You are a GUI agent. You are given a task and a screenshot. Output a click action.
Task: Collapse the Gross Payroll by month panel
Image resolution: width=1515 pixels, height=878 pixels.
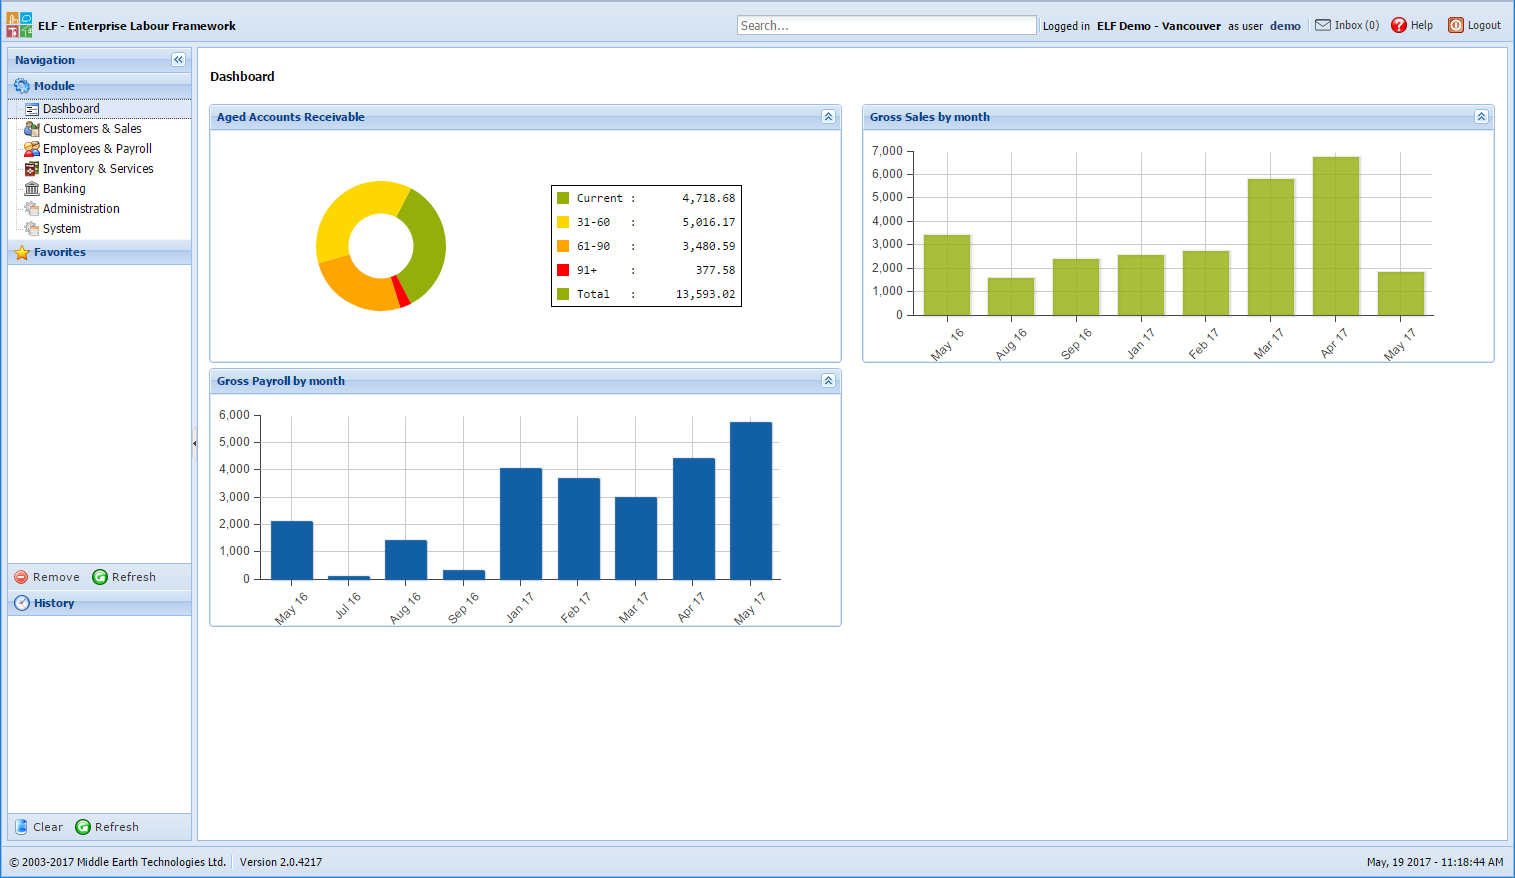[827, 380]
